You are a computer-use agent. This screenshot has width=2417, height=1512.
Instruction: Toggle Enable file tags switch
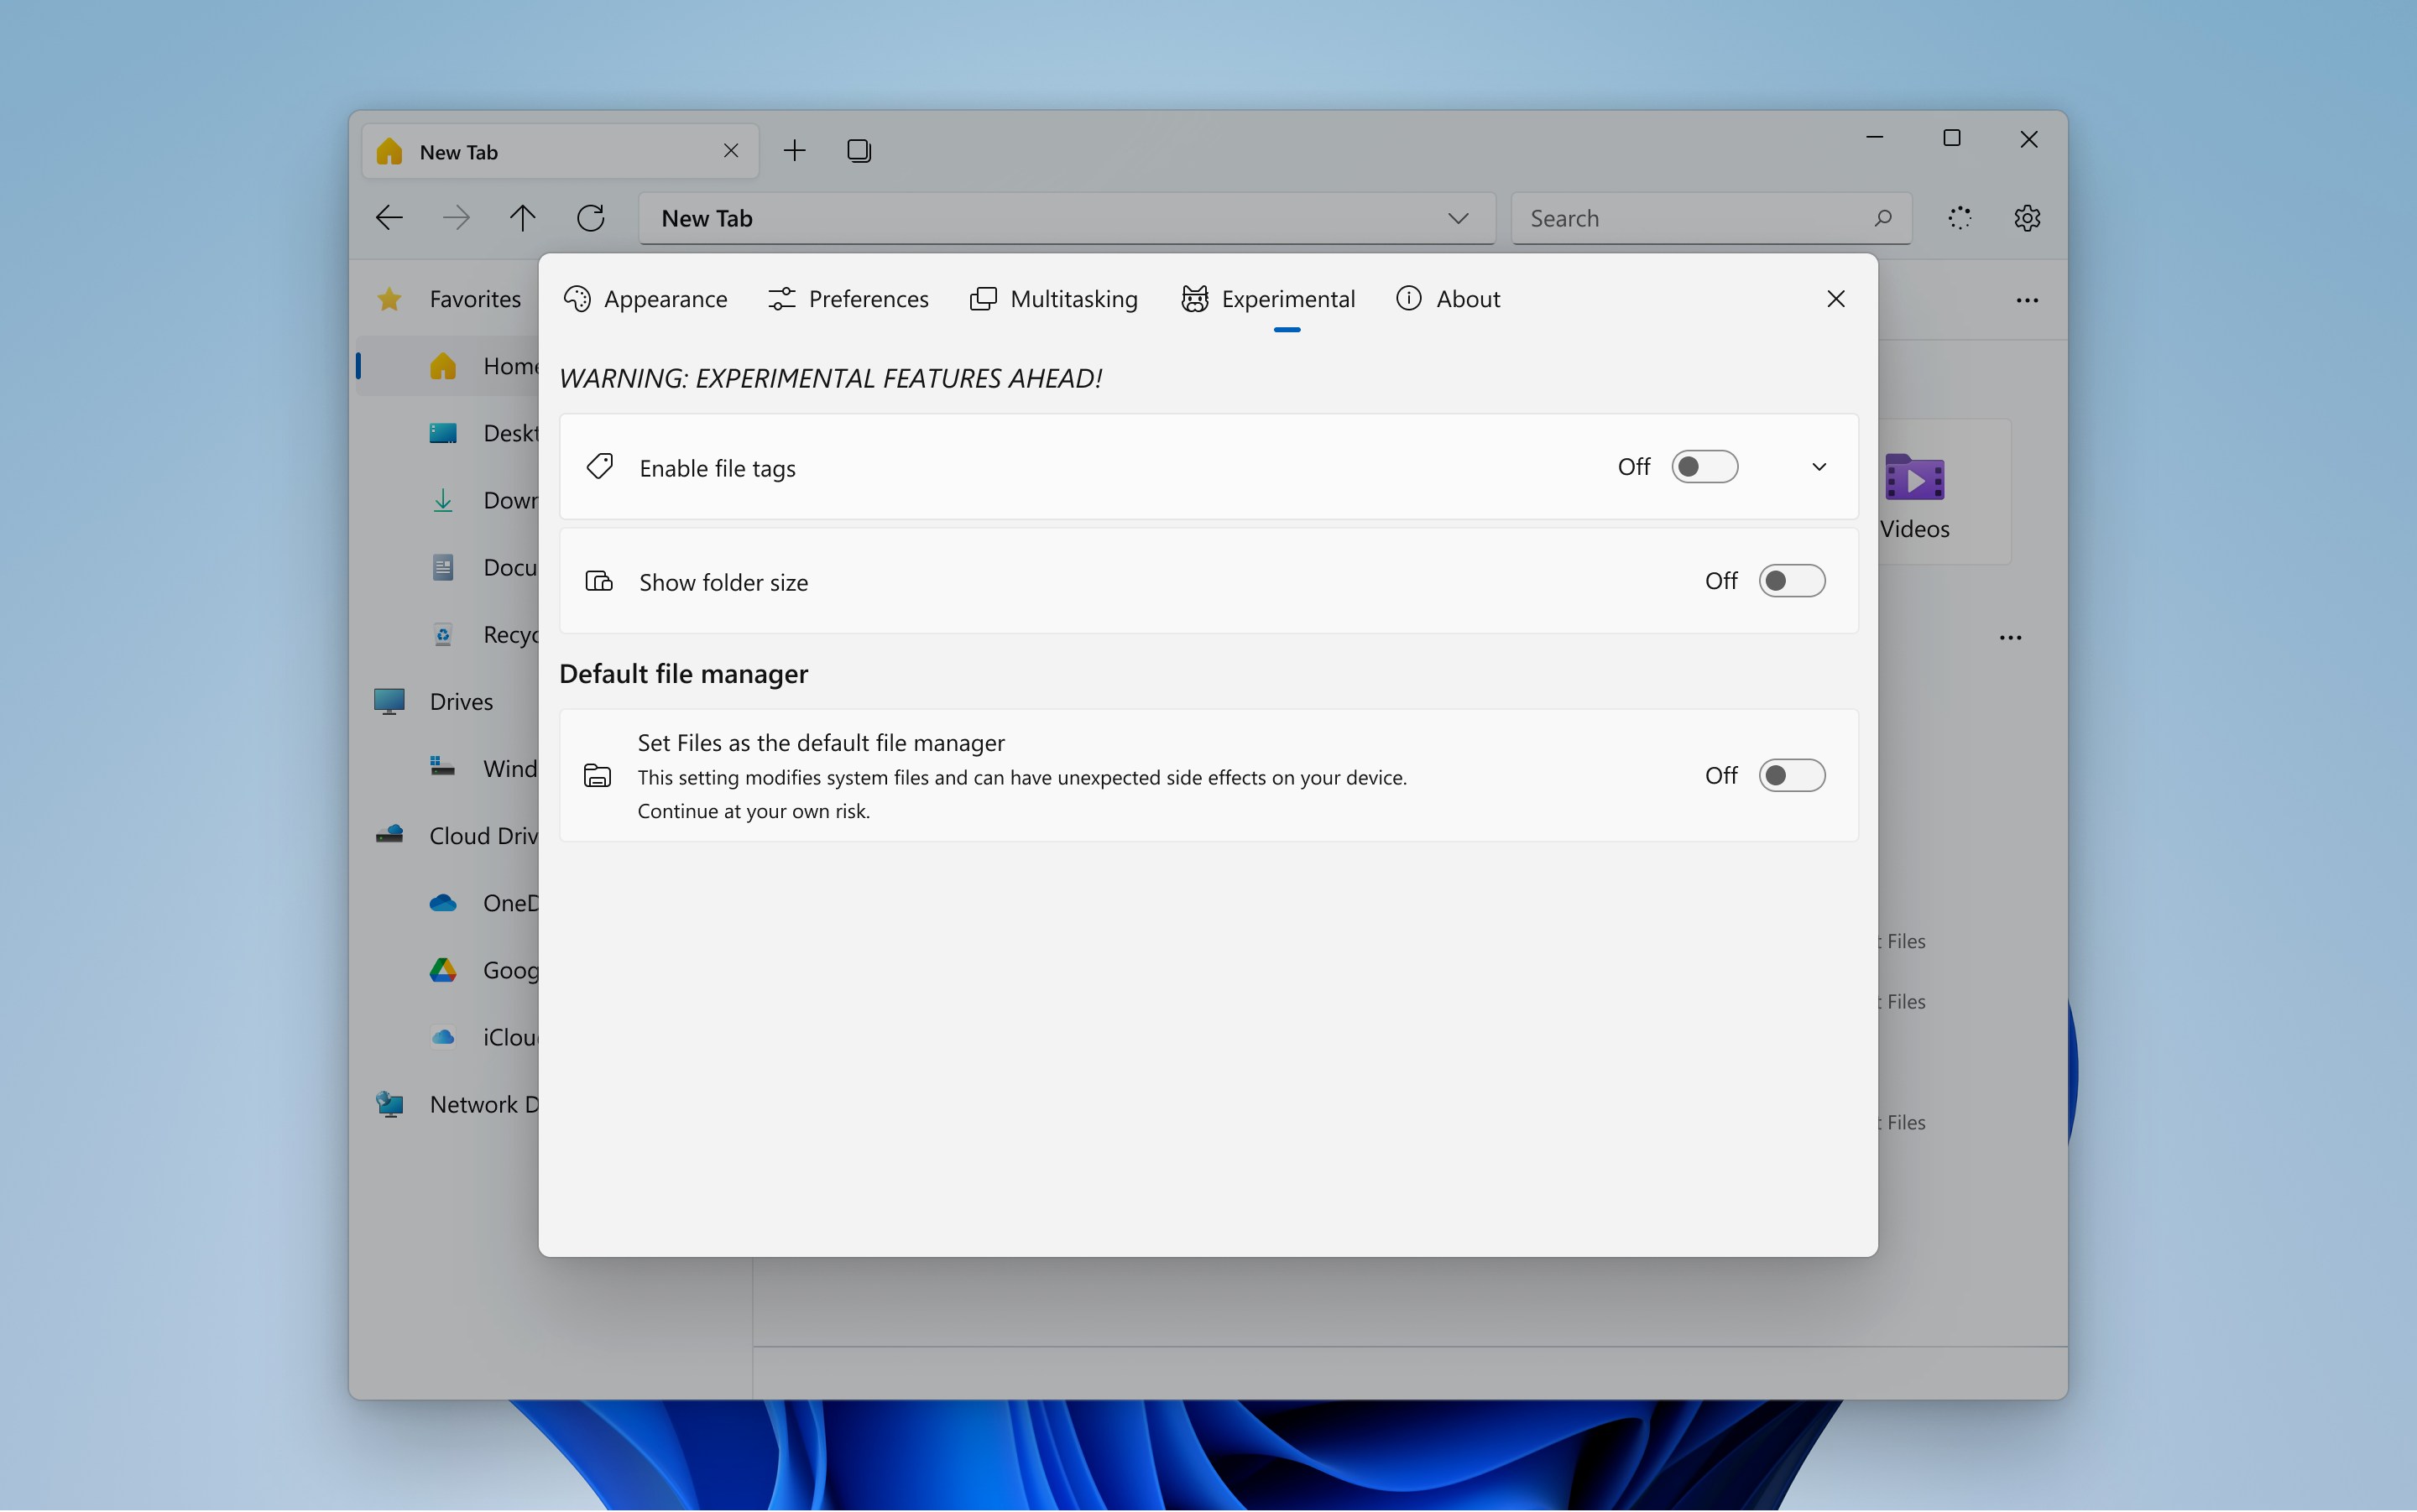[1705, 467]
